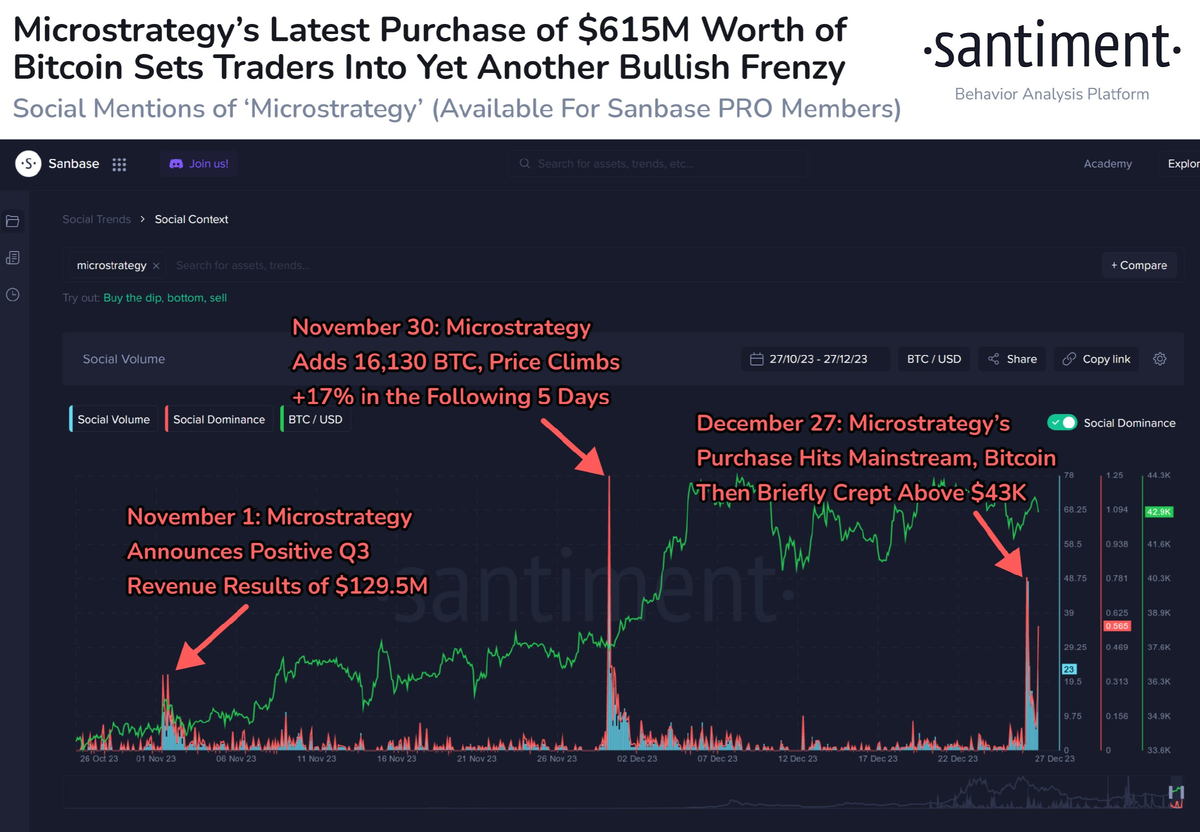This screenshot has height=832, width=1200.
Task: Click the Share icon button
Action: click(x=1011, y=359)
